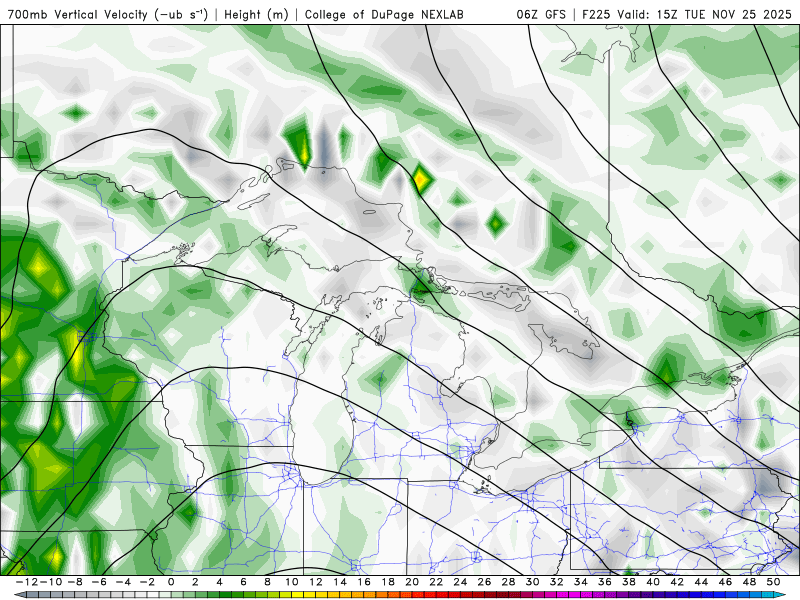Screen dimensions: 800x600
Task: Click the '06Z GFS' model run label
Action: tap(541, 14)
